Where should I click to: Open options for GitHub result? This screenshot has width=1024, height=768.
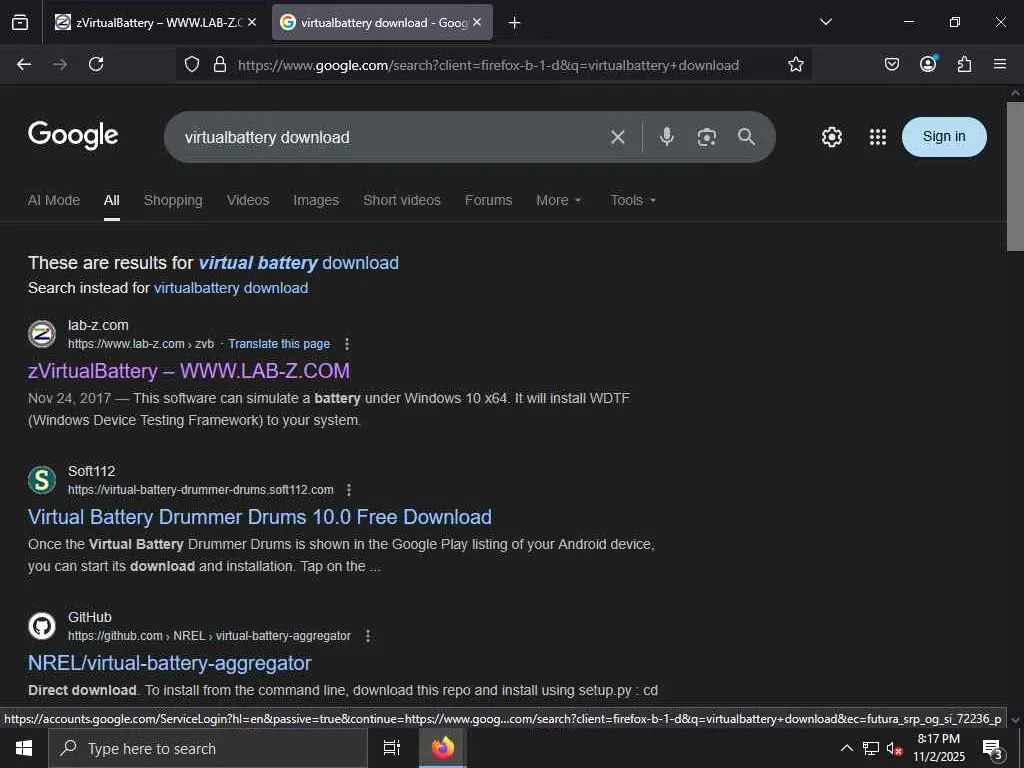click(368, 635)
